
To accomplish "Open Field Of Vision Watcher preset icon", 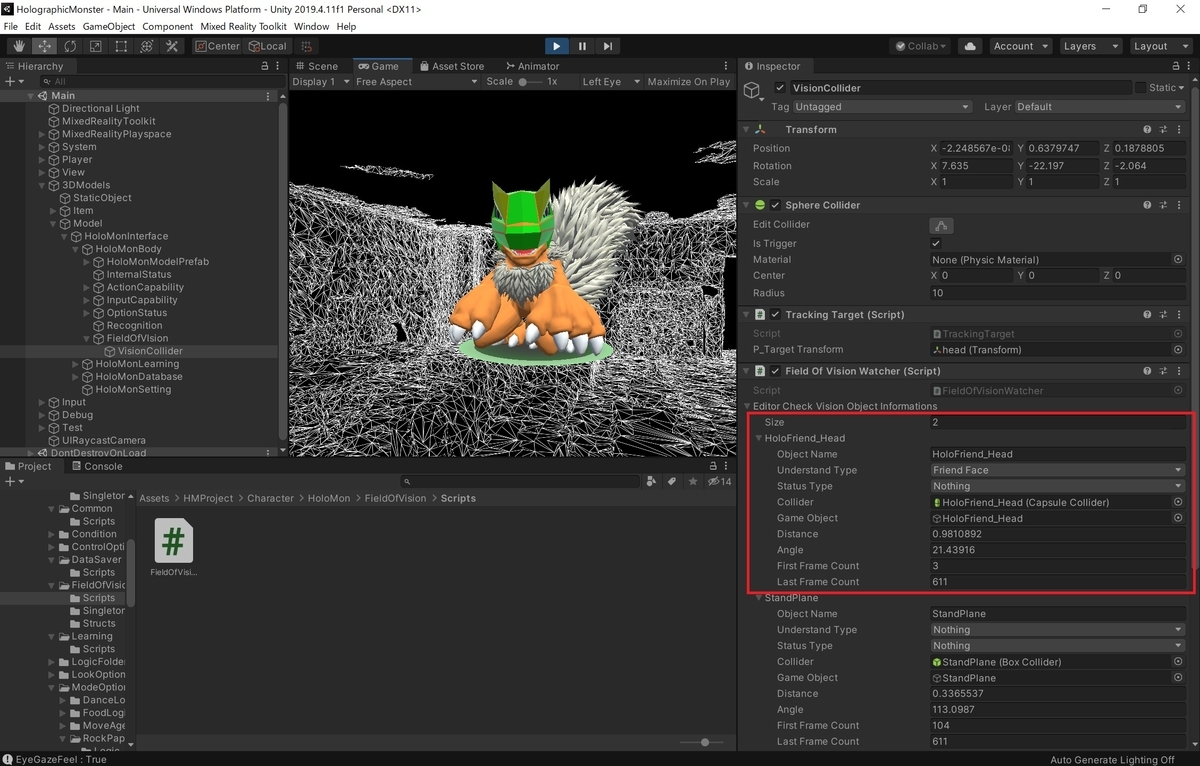I will tap(1163, 371).
